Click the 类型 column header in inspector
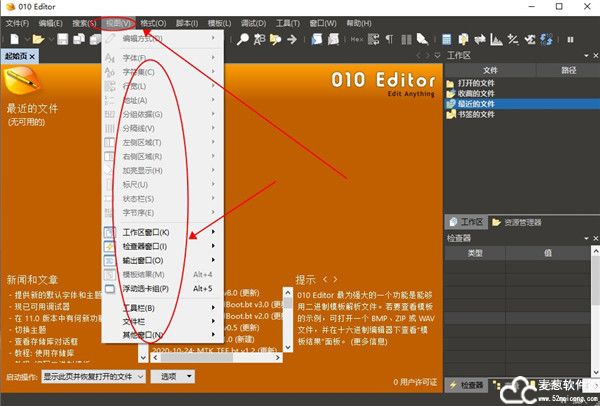 tap(475, 253)
